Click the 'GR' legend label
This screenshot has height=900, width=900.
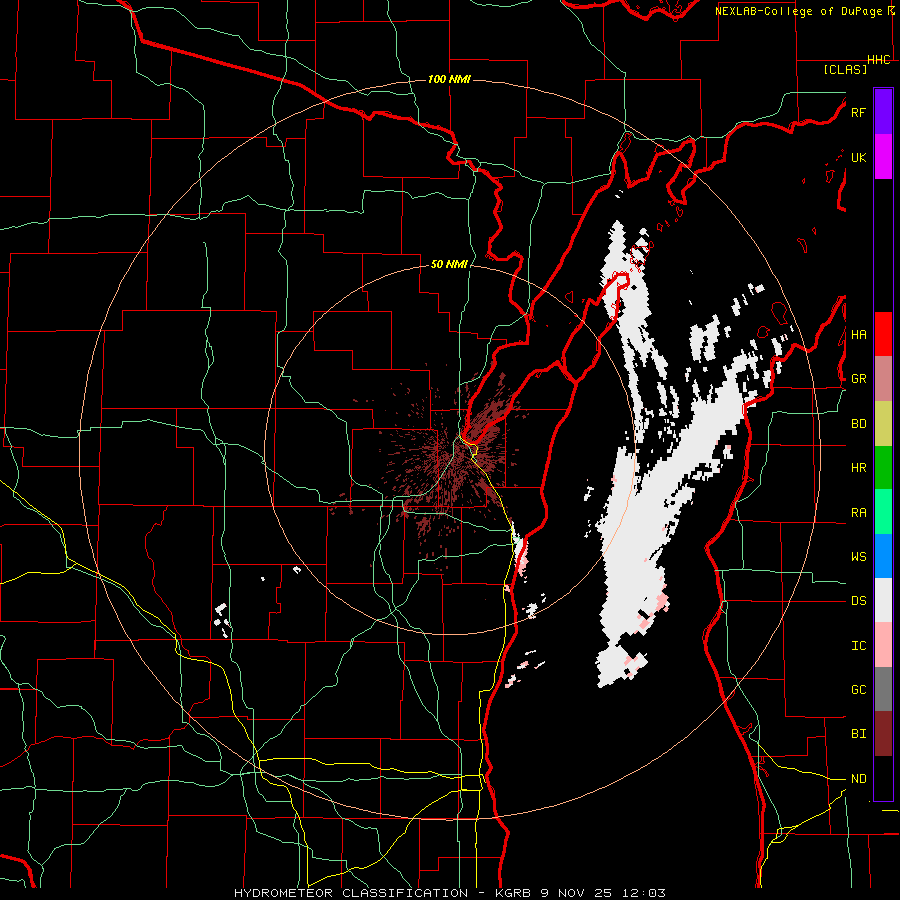coord(858,379)
